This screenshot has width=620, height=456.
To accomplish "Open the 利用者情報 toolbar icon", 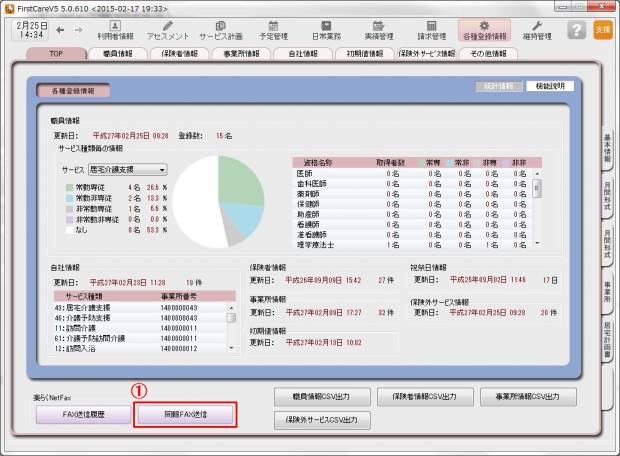I will [x=115, y=29].
